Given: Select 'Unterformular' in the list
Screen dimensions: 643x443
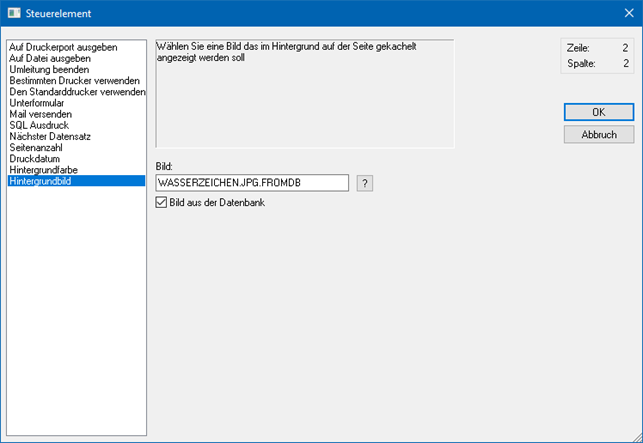Looking at the screenshot, I should [39, 103].
